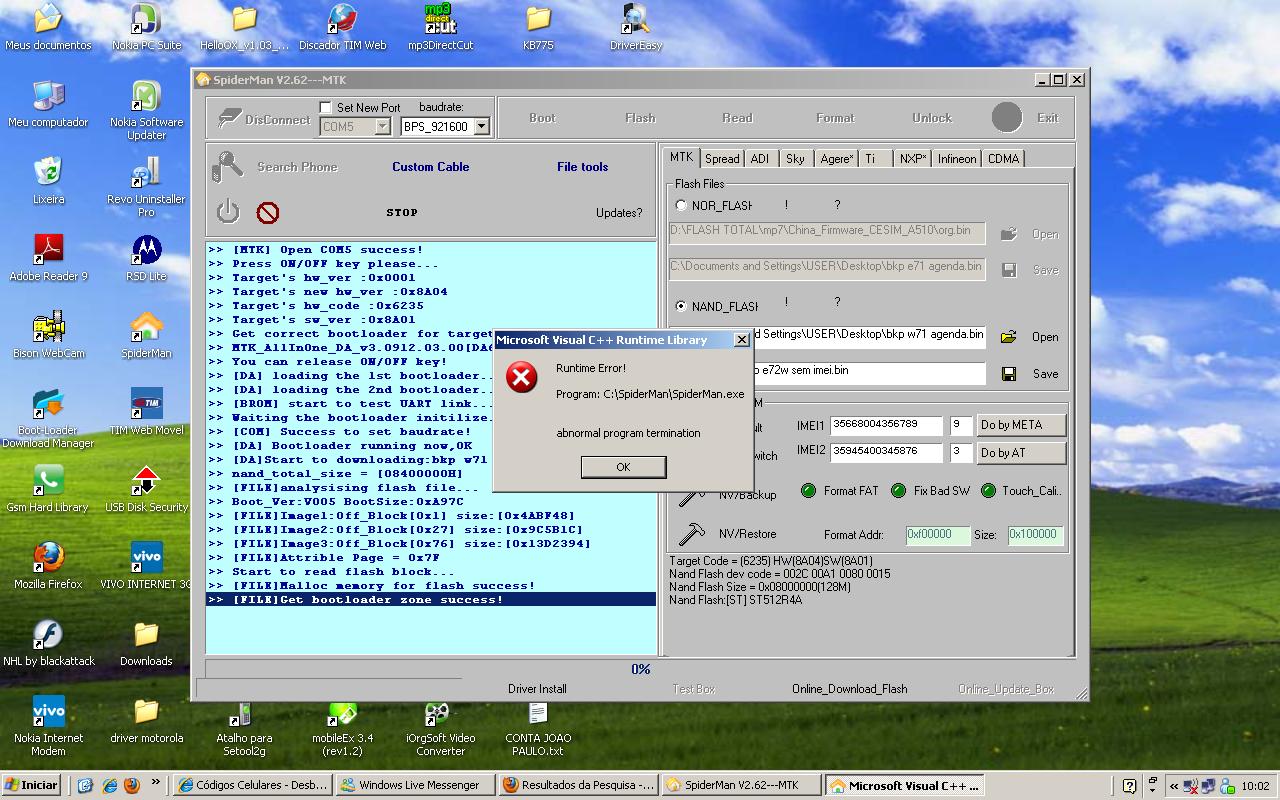The image size is (1280, 800).
Task: Click the power icon beside STOP
Action: (228, 211)
